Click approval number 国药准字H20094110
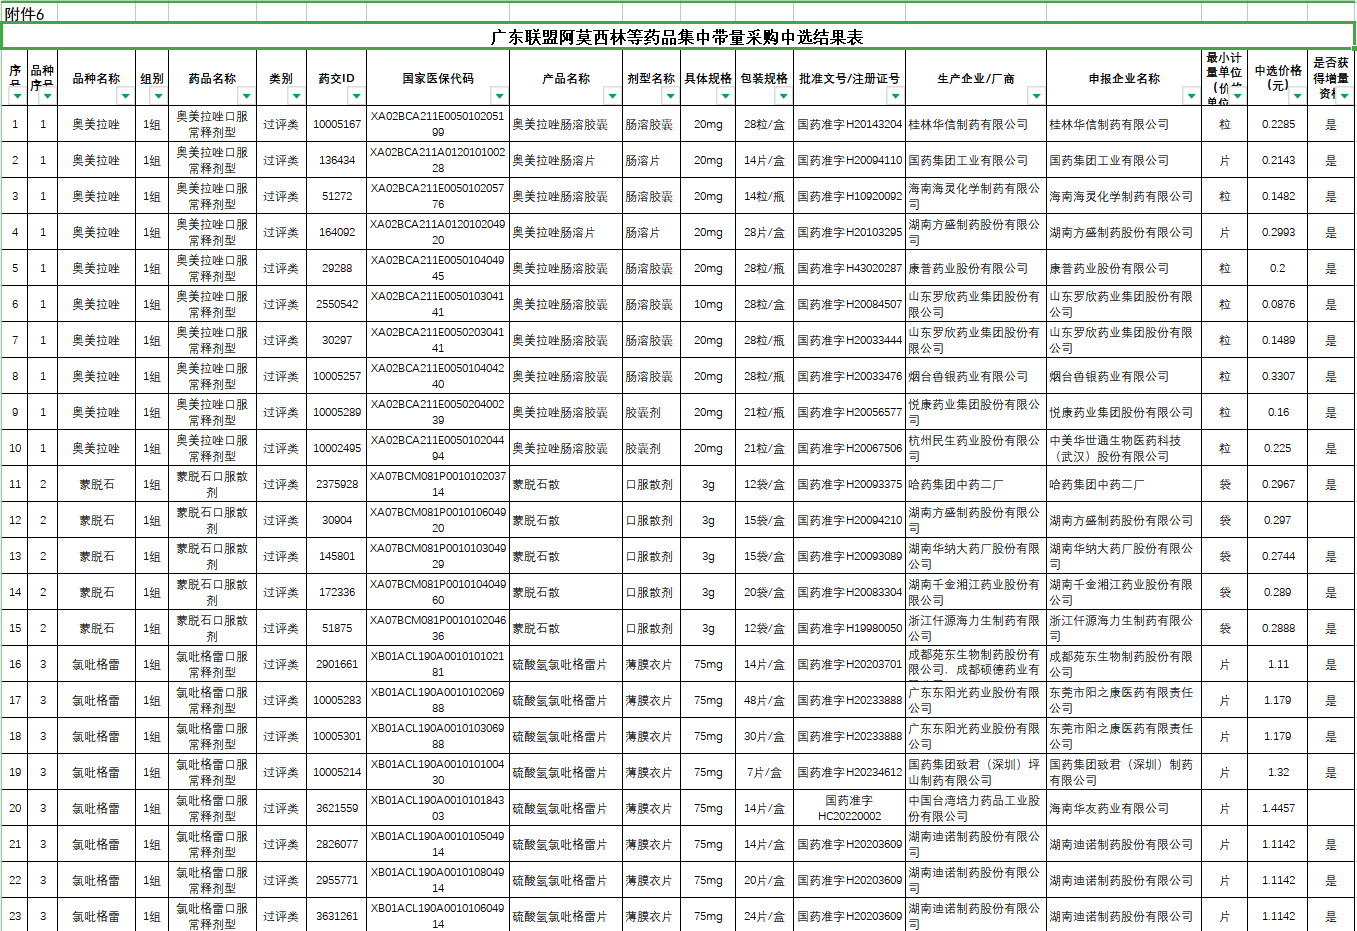This screenshot has width=1357, height=931. [x=850, y=160]
